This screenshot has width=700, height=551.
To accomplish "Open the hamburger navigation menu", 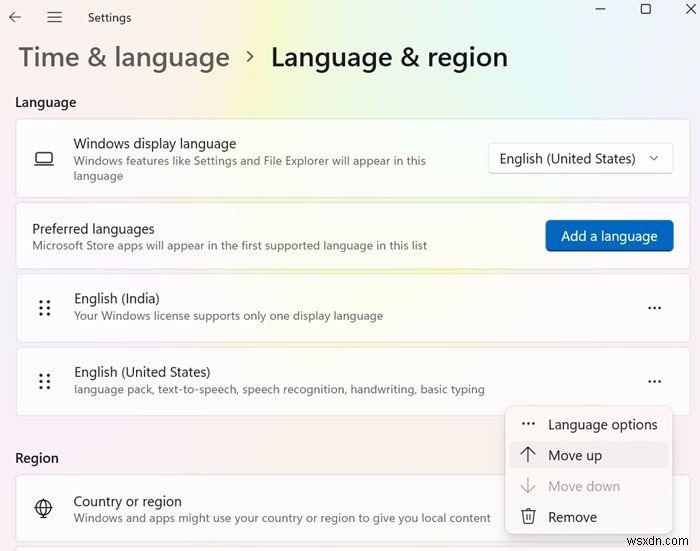I will click(54, 17).
